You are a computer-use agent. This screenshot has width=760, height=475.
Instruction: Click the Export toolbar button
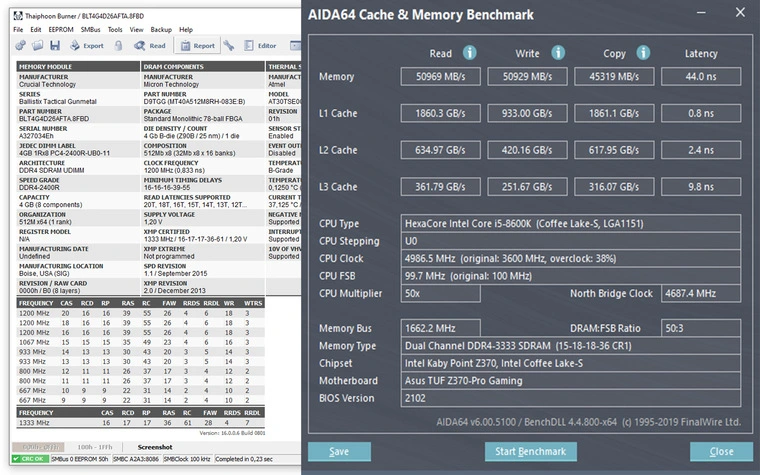pyautogui.click(x=87, y=46)
